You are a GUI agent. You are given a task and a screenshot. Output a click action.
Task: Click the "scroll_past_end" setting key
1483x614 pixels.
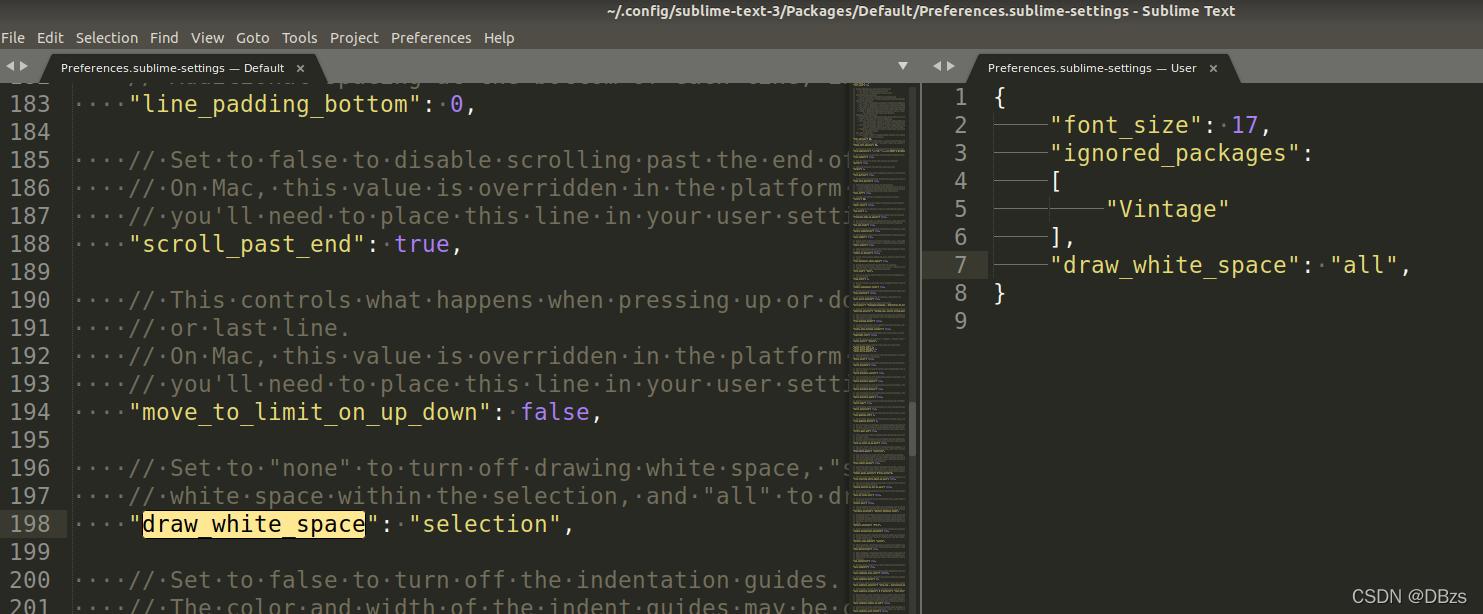click(255, 244)
